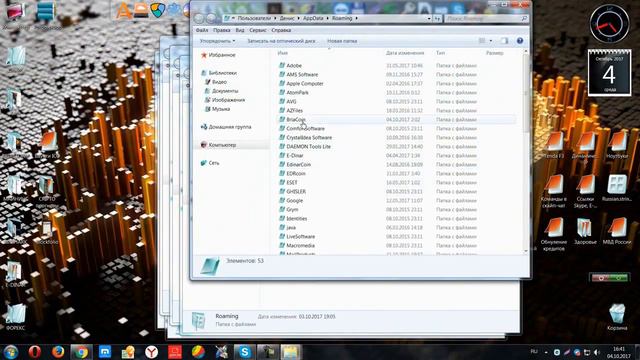This screenshot has width=640, height=360.
Task: Open the Документы library
Action: (x=225, y=91)
